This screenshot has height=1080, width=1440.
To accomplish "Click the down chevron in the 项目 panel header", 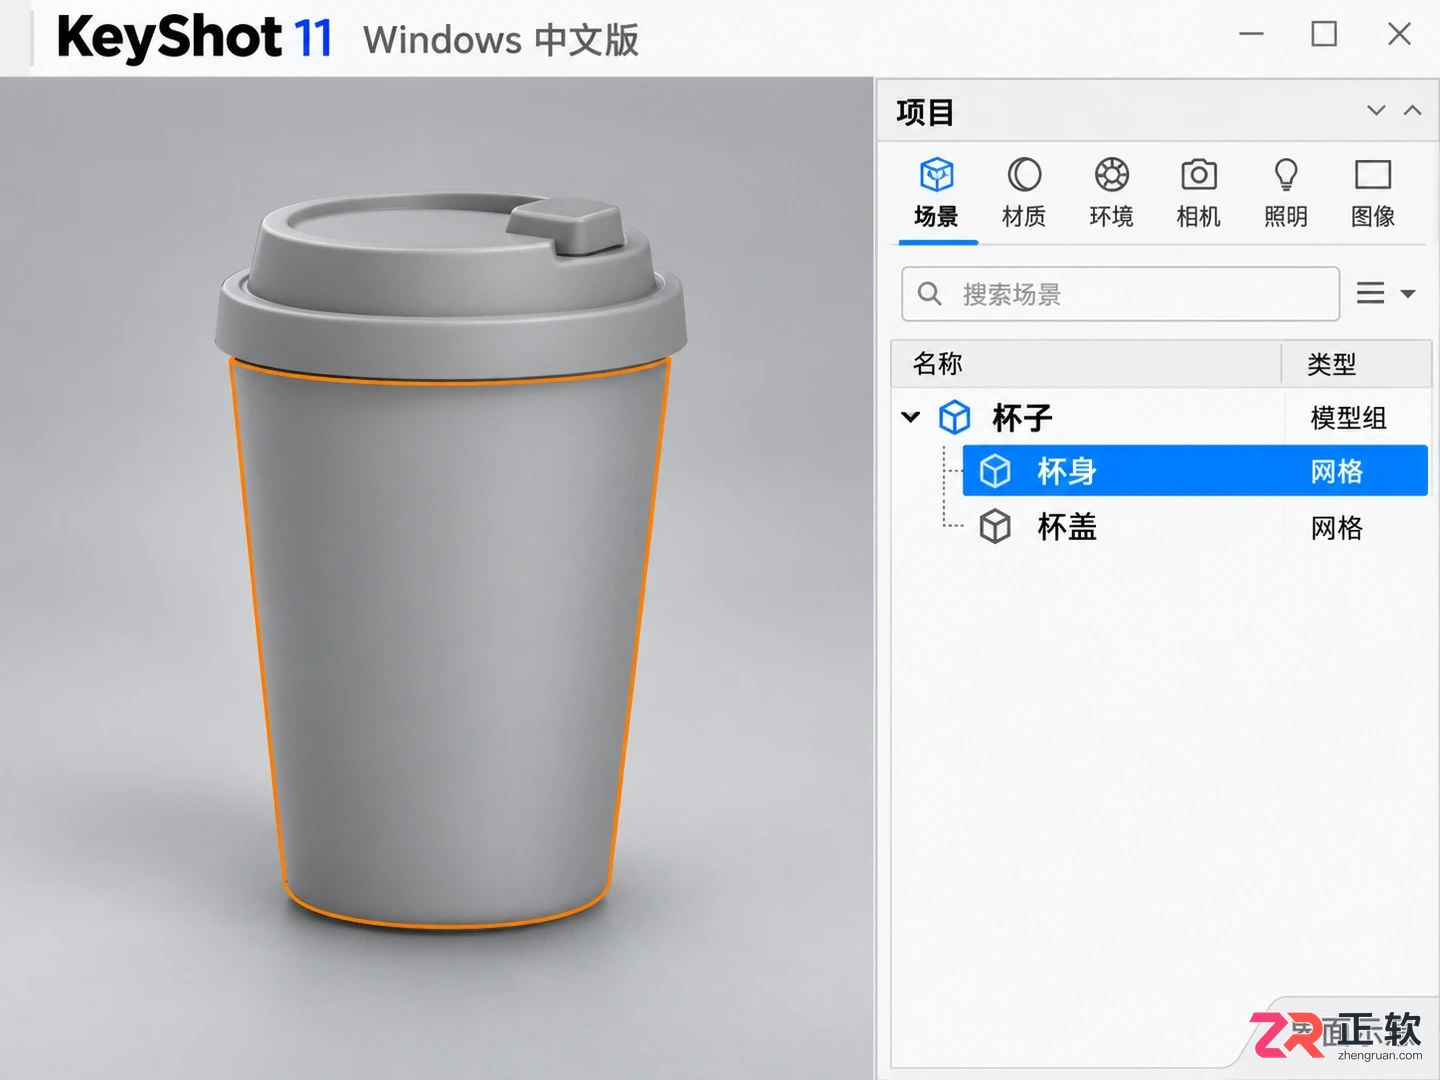I will [x=1376, y=110].
